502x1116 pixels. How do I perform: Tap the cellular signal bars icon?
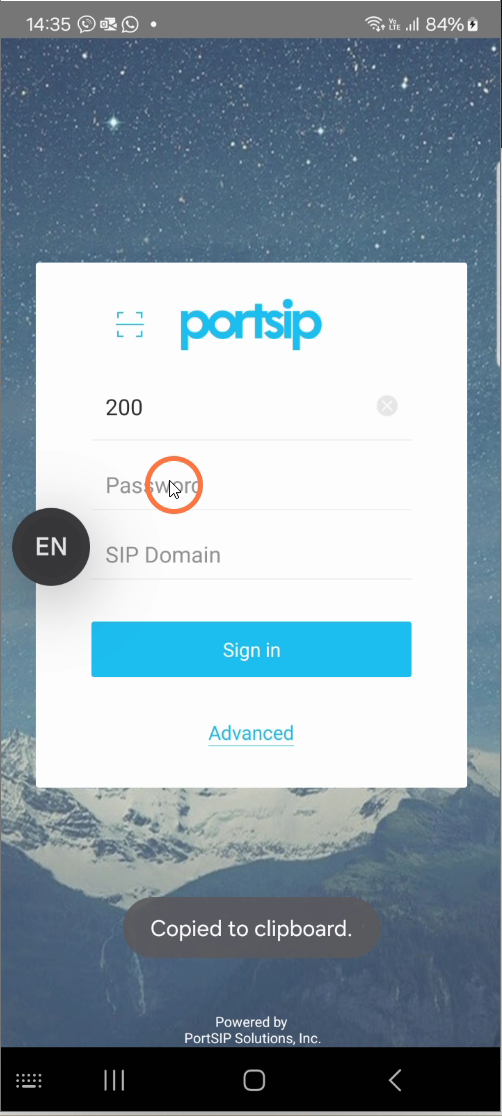coord(412,24)
